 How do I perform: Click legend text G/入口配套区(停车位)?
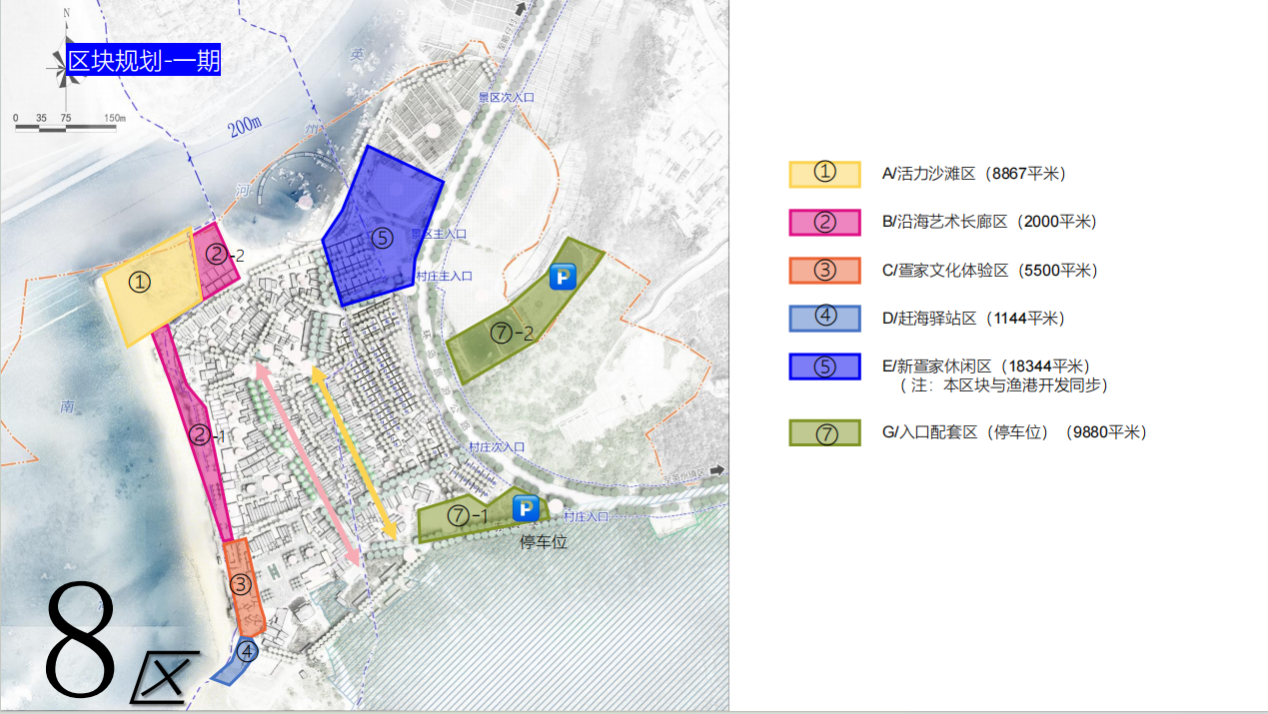click(1013, 433)
